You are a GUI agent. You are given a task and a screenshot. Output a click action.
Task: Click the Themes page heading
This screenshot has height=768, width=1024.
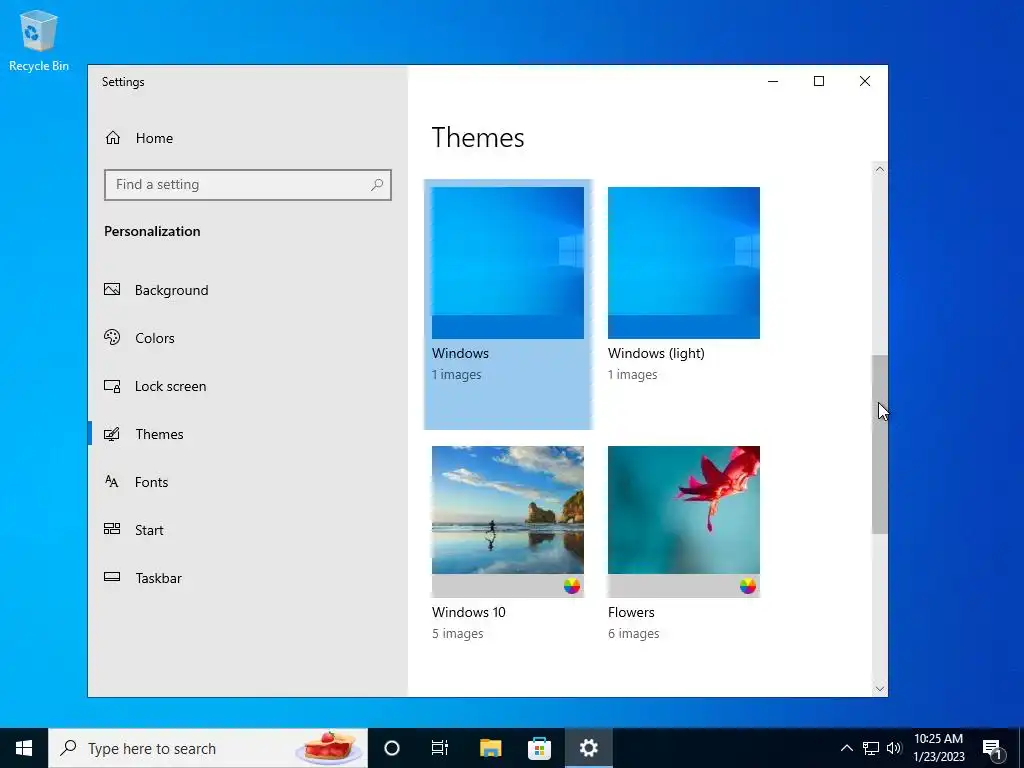(x=477, y=138)
